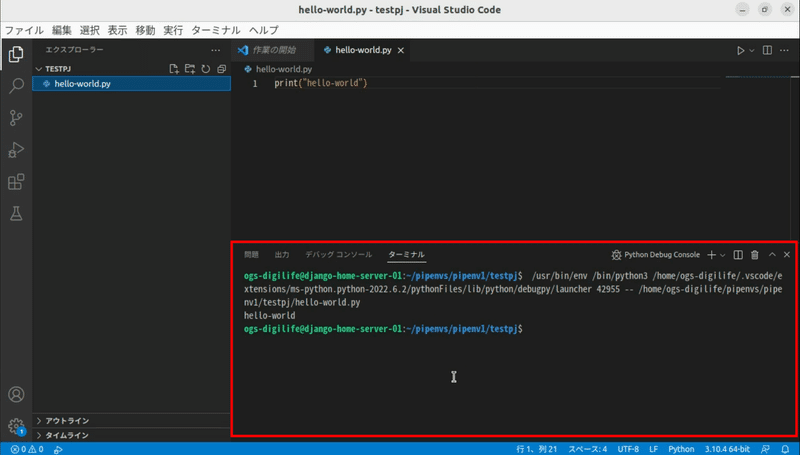Close the terminal panel
The width and height of the screenshot is (800, 455).
pyautogui.click(x=787, y=255)
